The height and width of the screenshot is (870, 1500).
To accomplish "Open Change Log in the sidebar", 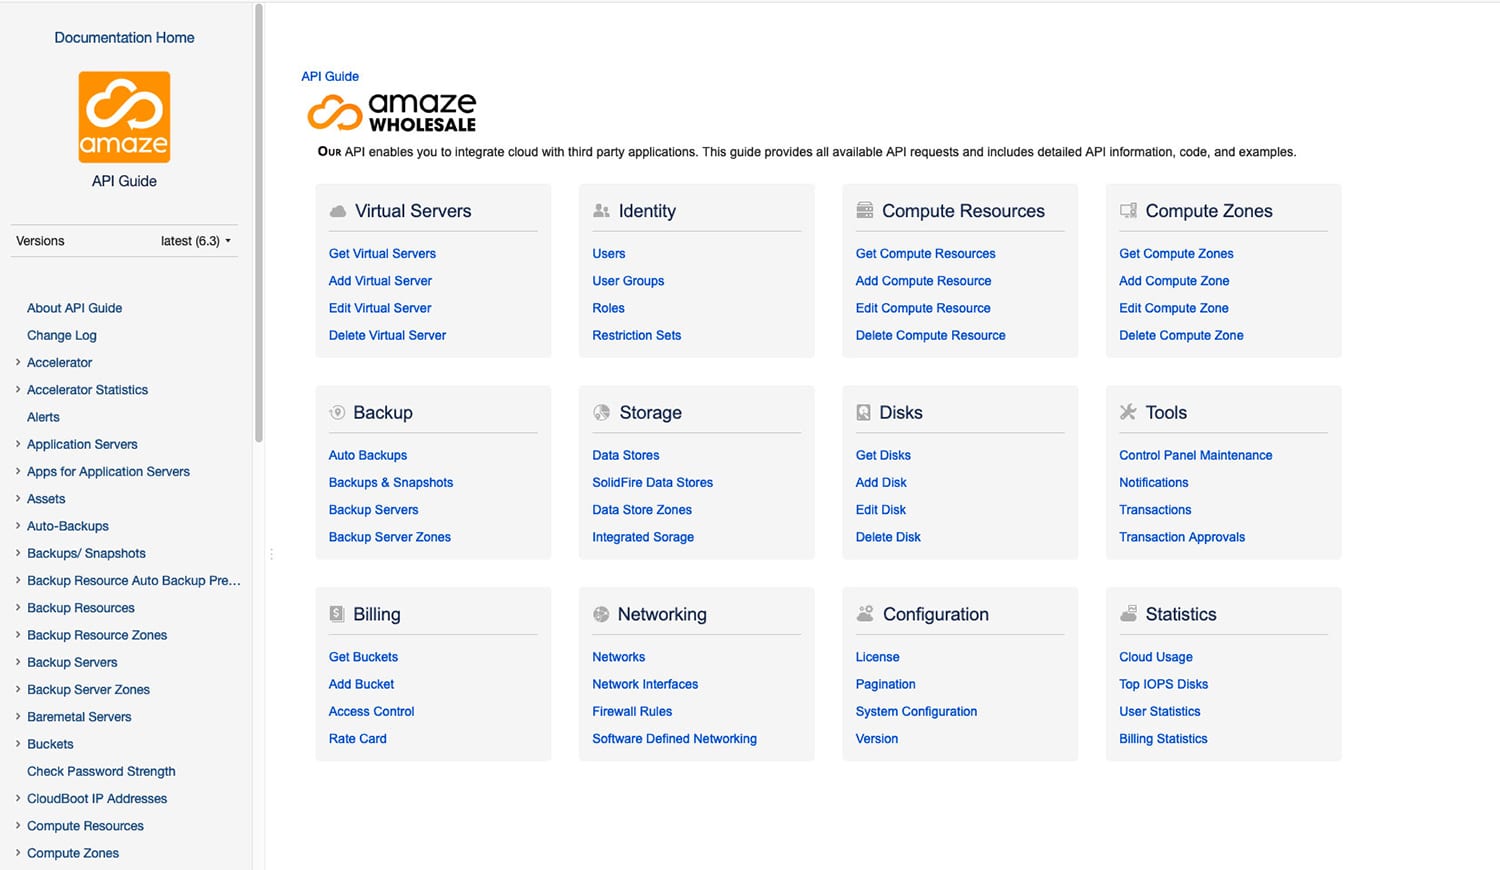I will (62, 335).
